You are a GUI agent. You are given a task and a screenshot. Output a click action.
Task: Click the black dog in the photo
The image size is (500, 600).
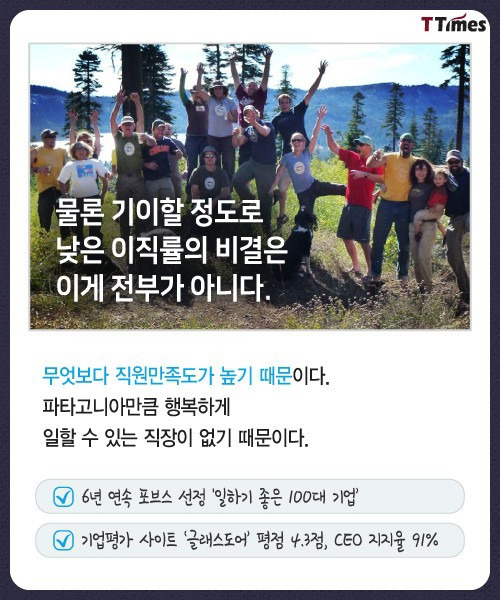pos(300,242)
